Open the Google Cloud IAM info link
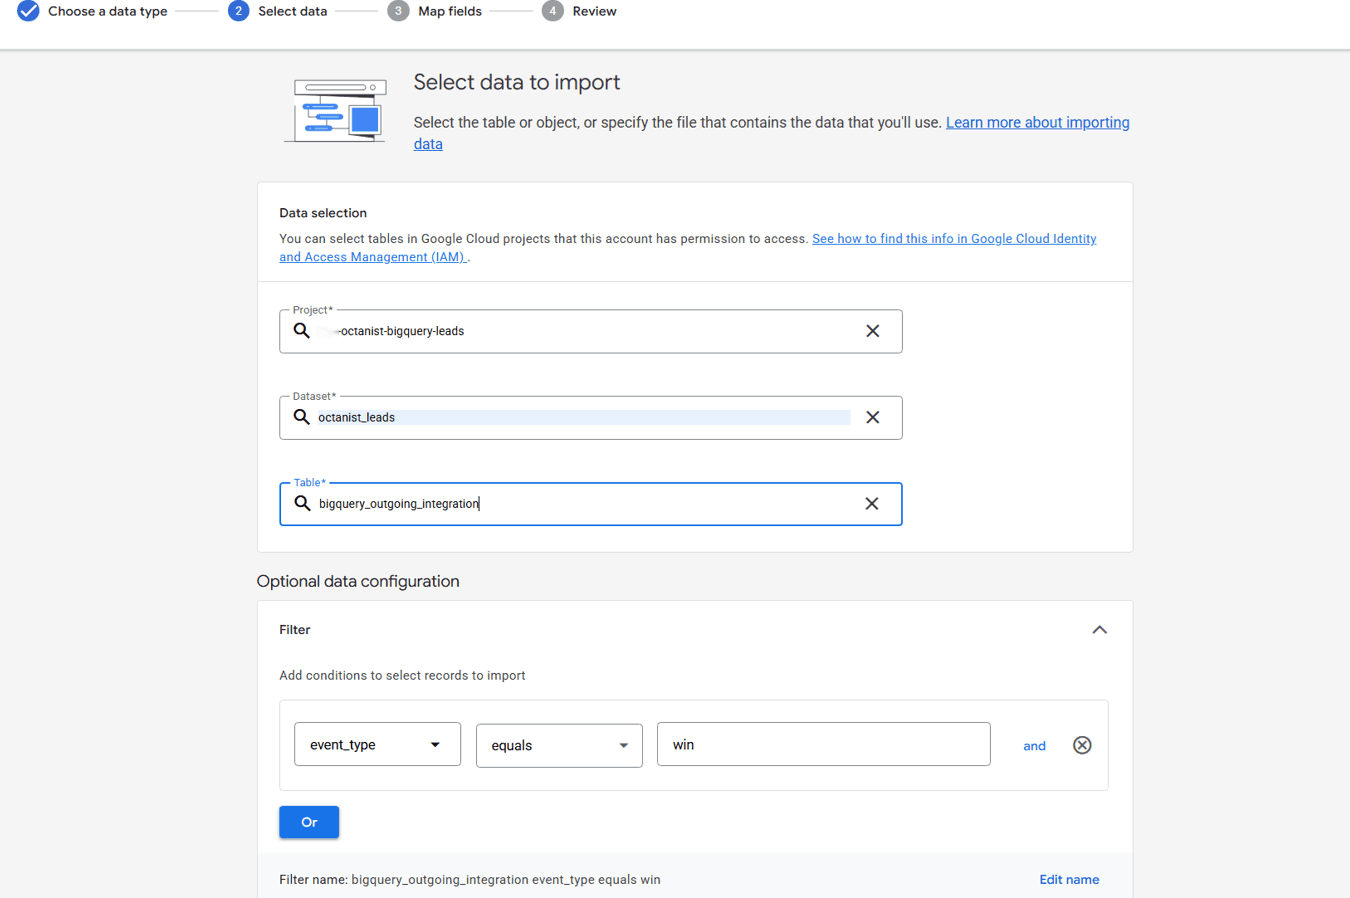This screenshot has width=1350, height=898. tap(953, 239)
